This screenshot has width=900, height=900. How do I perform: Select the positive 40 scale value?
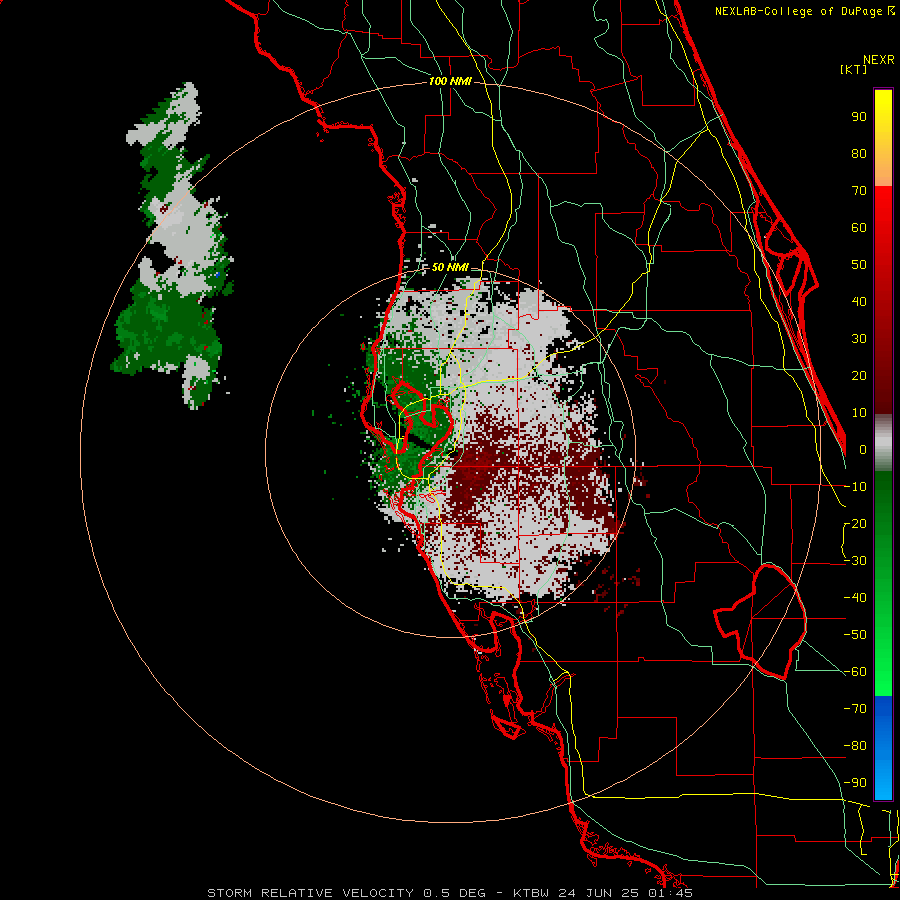pos(859,302)
